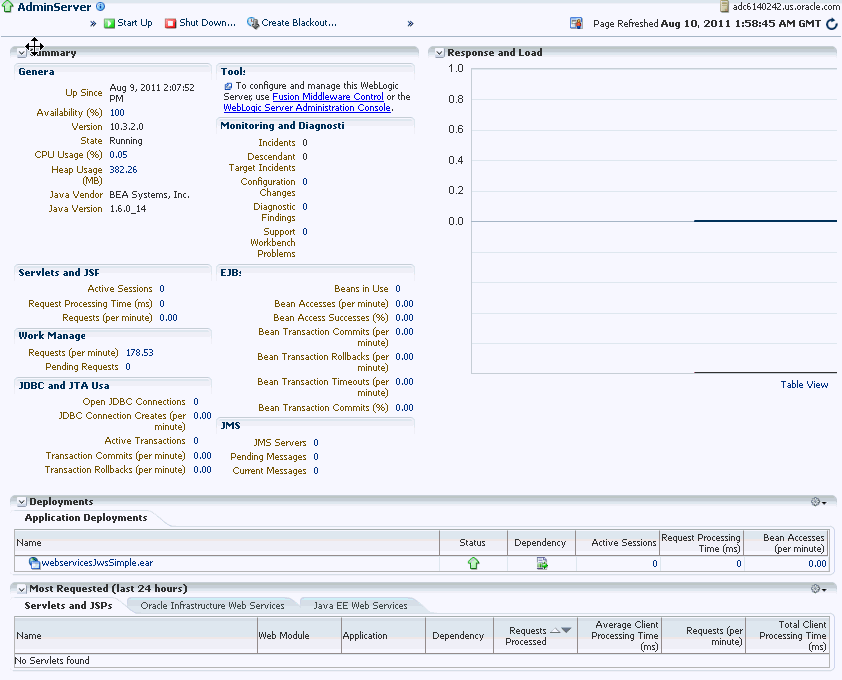842x680 pixels.
Task: Switch to the Java EE Web Services tab
Action: pos(360,605)
